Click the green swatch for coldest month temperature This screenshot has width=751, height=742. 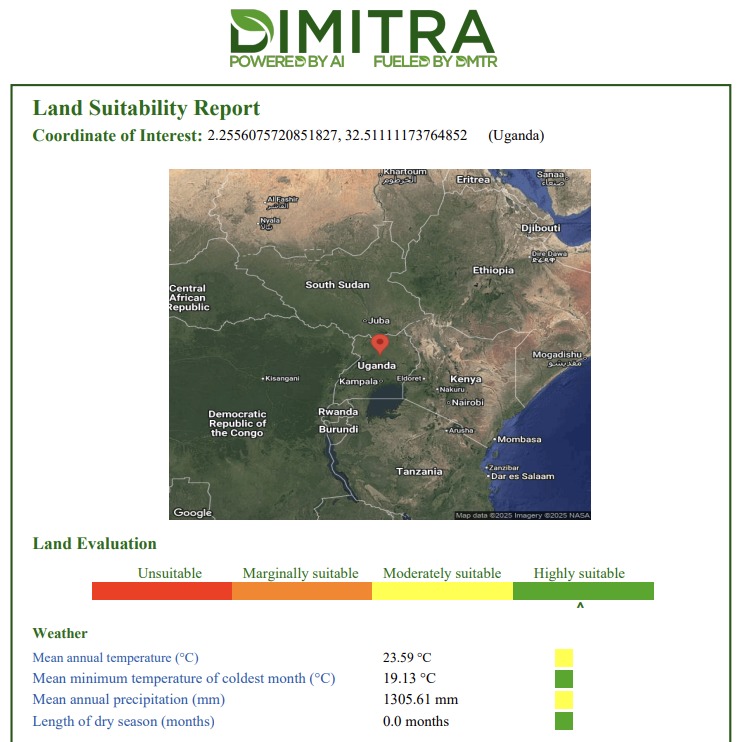coord(564,679)
